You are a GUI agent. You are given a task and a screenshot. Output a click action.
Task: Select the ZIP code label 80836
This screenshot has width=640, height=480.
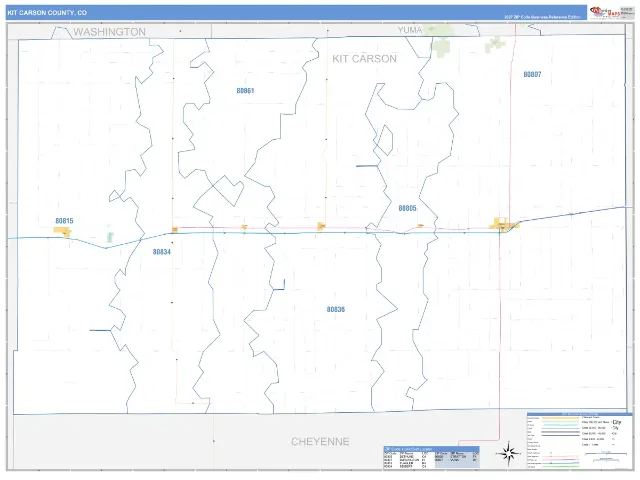pyautogui.click(x=336, y=309)
